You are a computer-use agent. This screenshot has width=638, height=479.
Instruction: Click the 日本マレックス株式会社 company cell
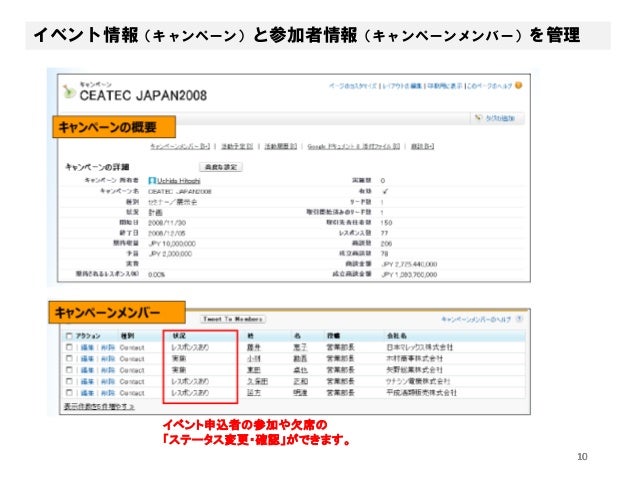tap(419, 347)
